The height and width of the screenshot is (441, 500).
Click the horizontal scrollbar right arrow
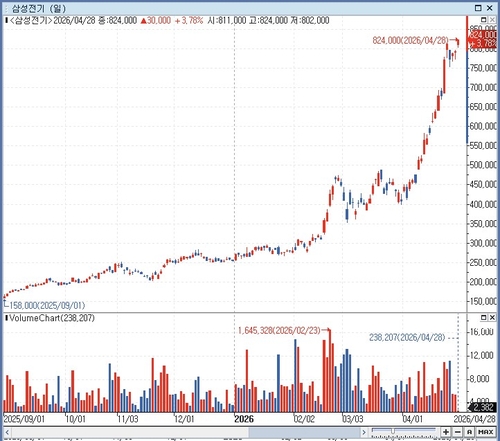[364, 432]
